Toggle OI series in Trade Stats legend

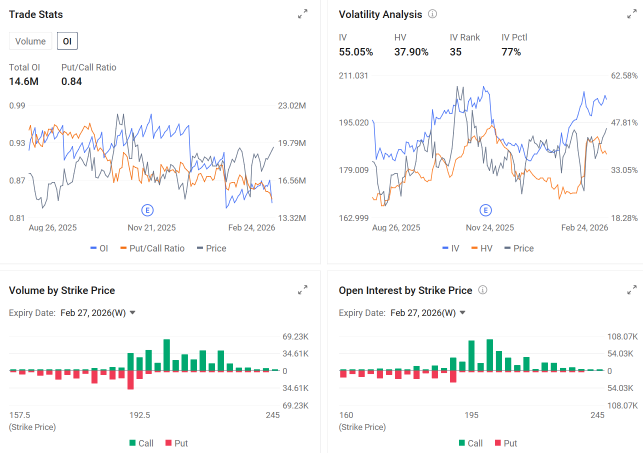(99, 248)
